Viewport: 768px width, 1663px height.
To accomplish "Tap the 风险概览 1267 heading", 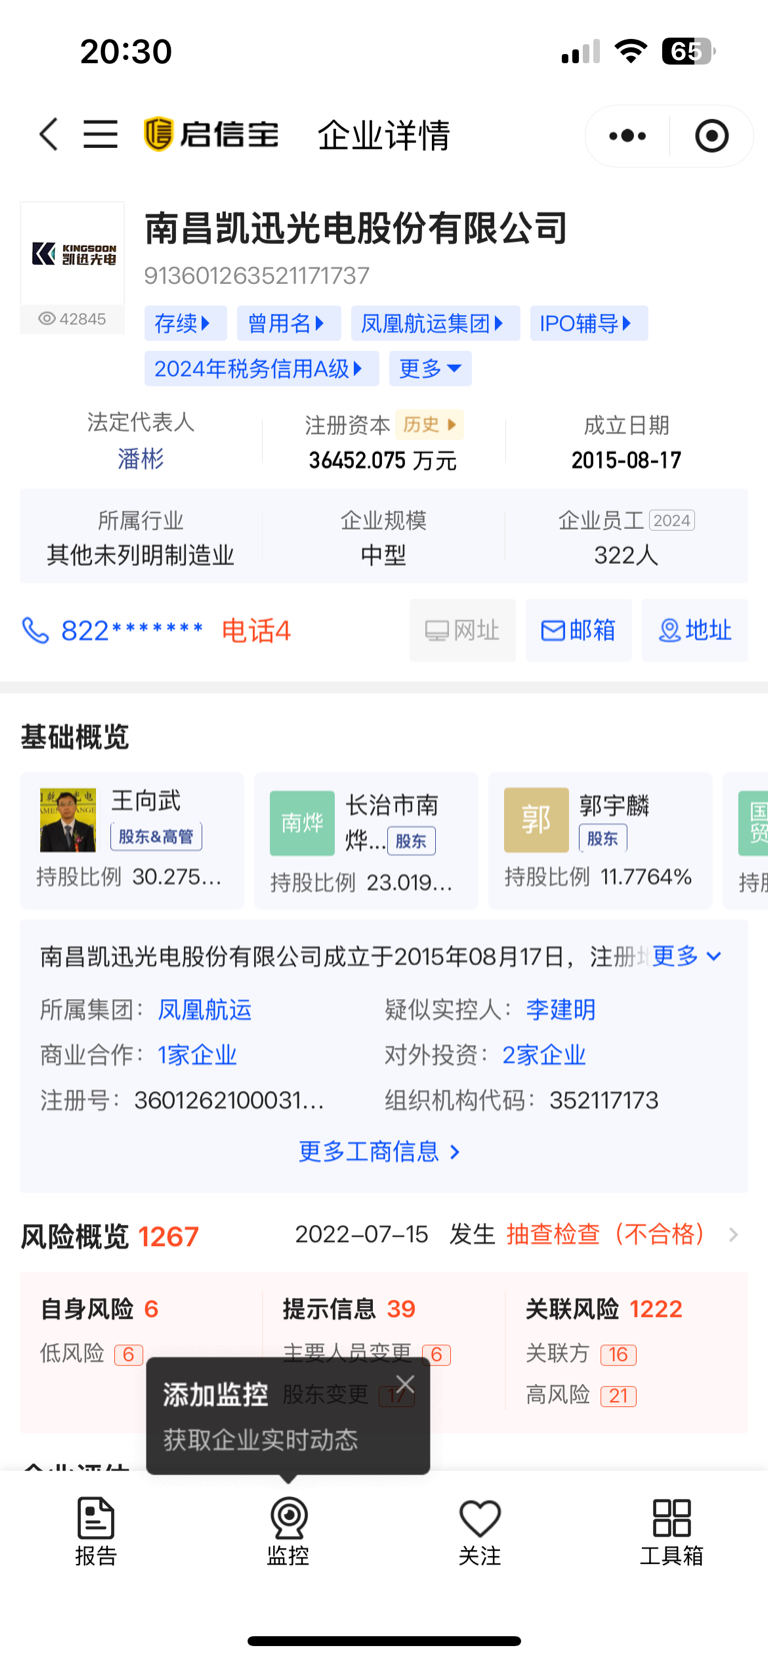I will point(110,1237).
